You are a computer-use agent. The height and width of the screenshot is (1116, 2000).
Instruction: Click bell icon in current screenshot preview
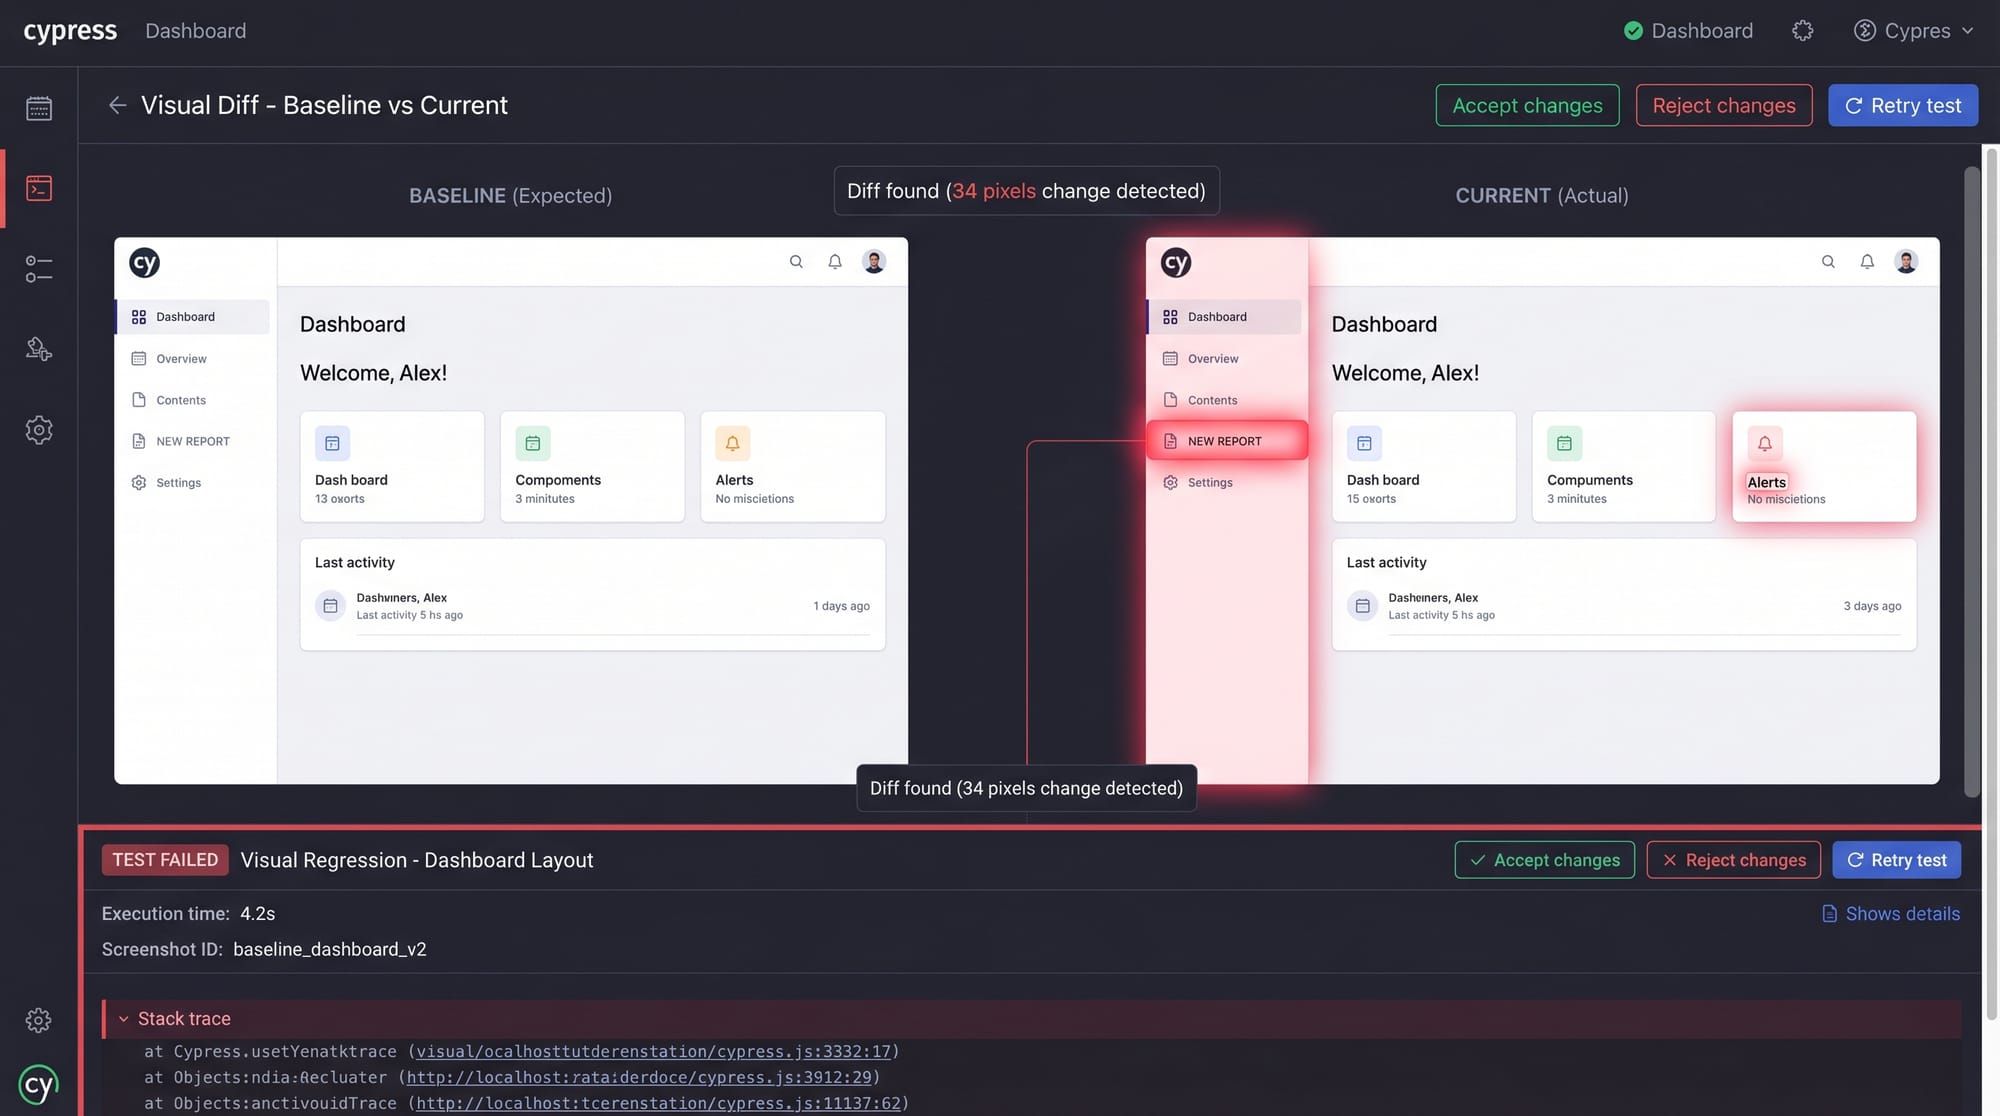(1866, 262)
